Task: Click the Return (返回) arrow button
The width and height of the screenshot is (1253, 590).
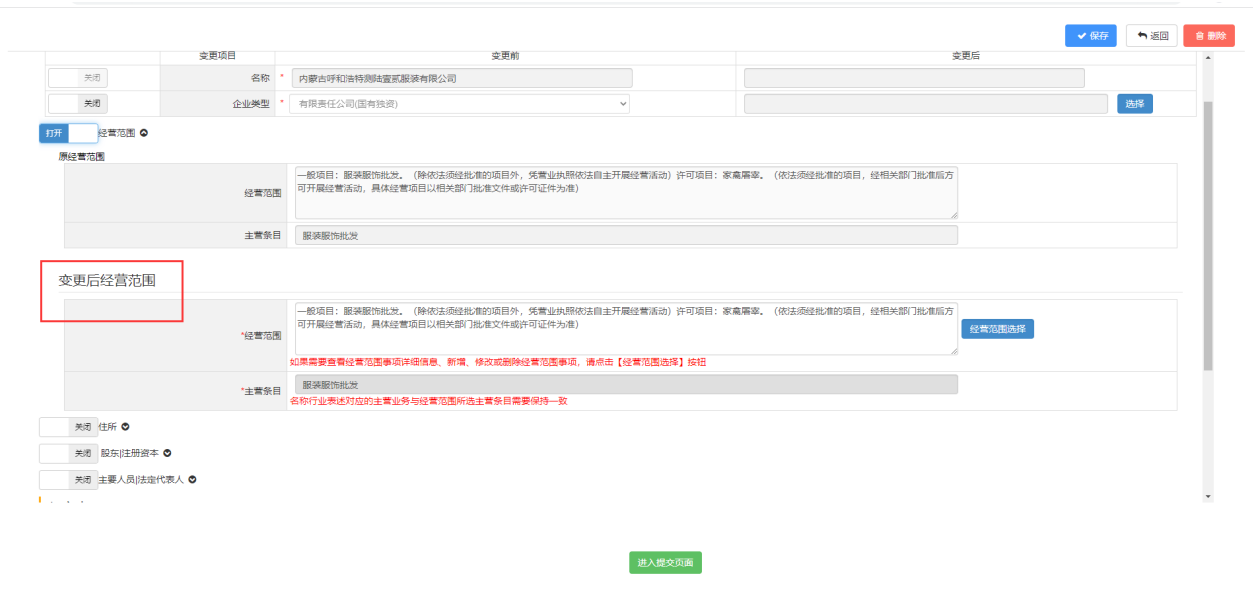Action: click(1151, 36)
